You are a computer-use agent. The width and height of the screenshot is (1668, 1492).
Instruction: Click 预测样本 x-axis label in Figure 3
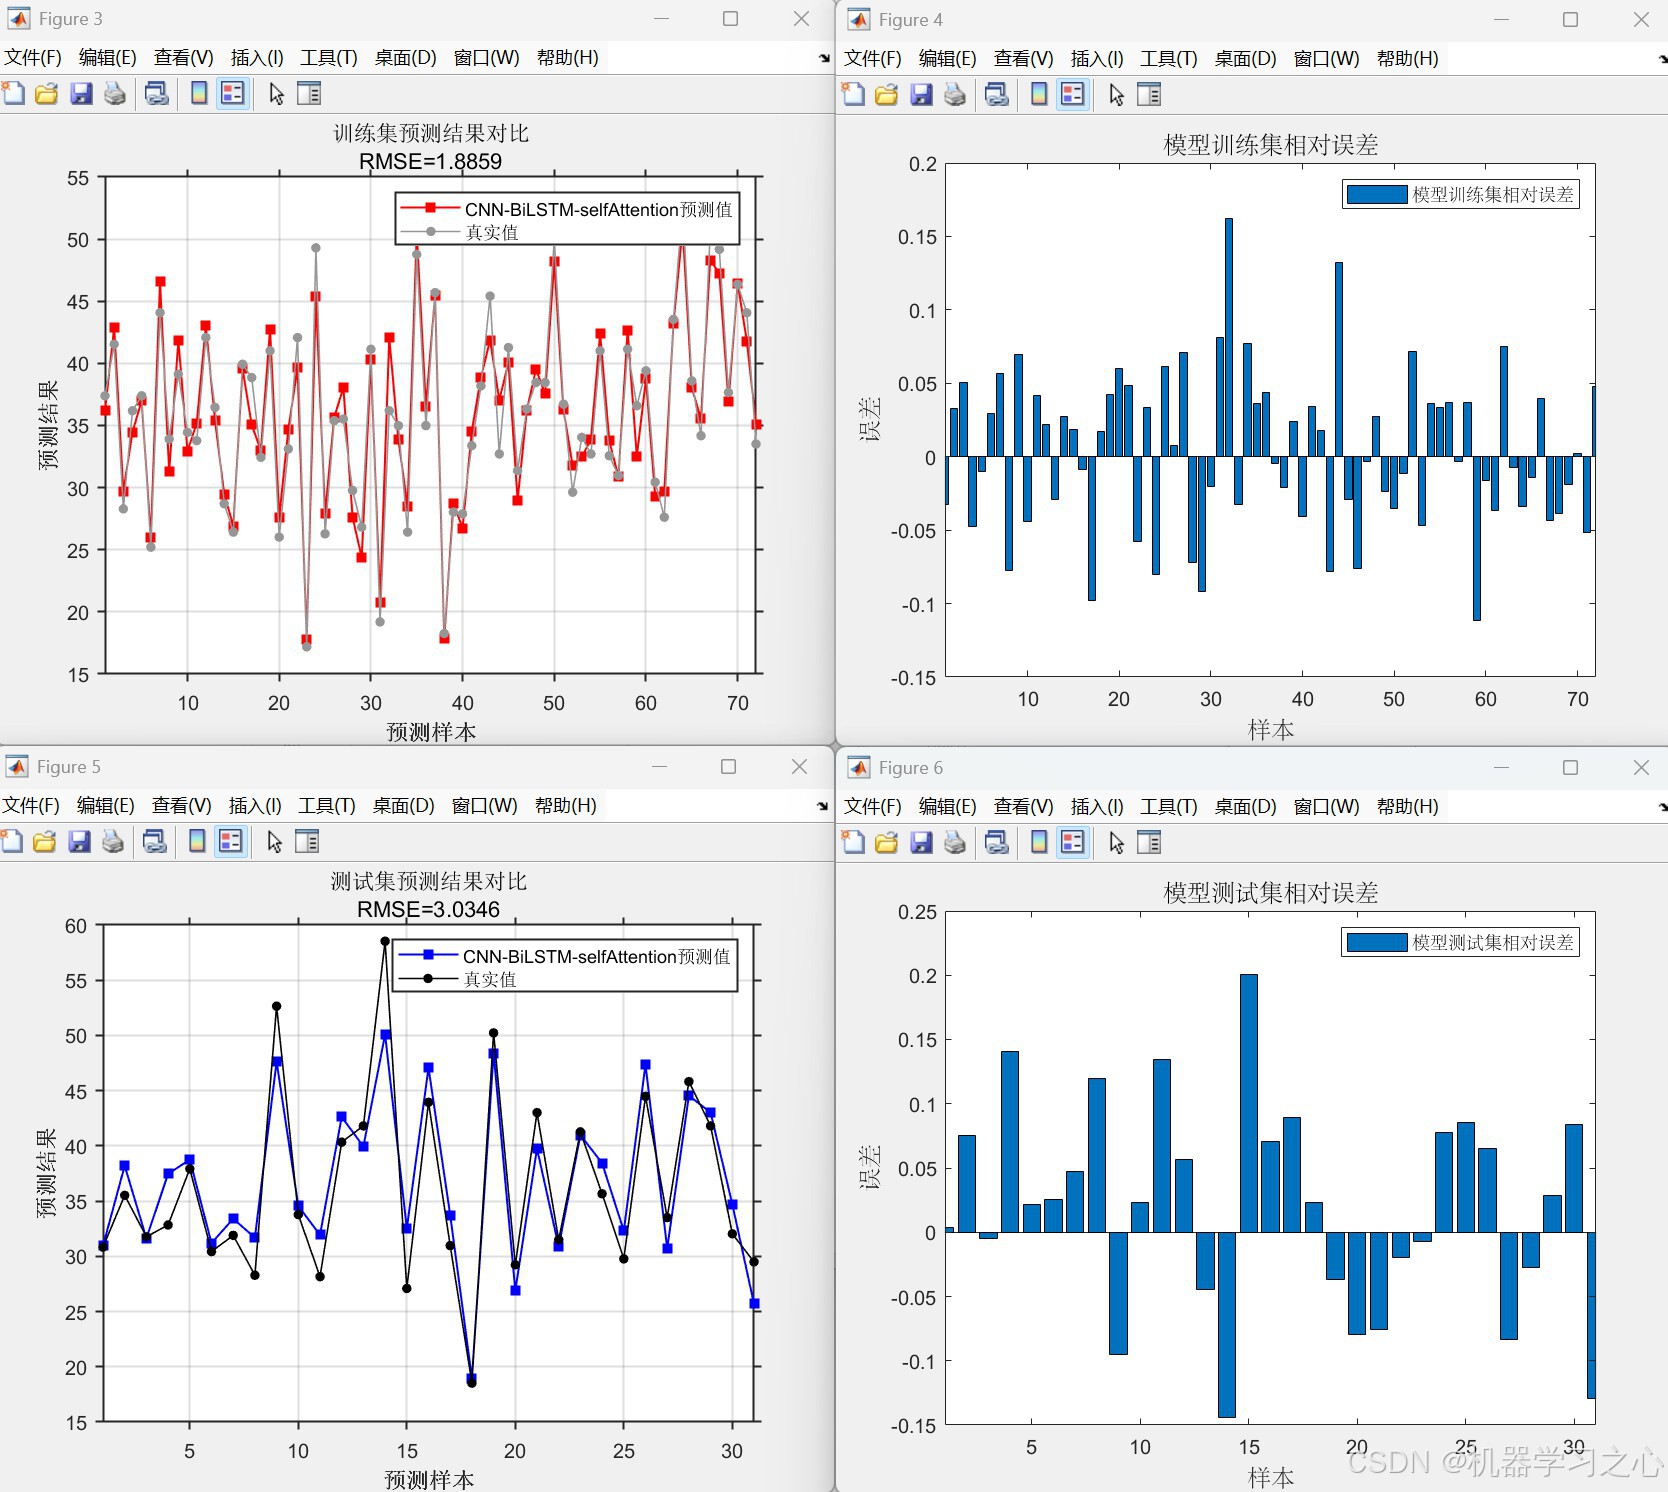pos(431,732)
